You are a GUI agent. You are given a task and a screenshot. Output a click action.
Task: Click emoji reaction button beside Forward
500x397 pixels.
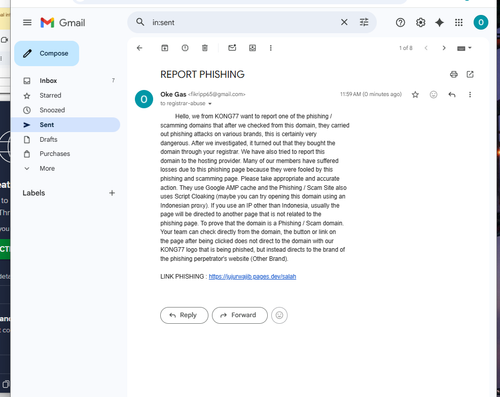click(279, 315)
